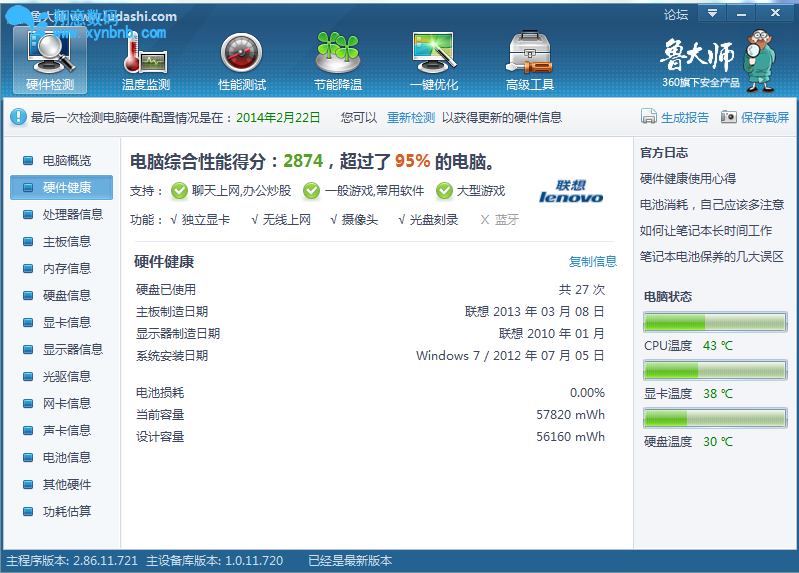The image size is (799, 573).
Task: Click the 复制信息 copy info link
Action: pos(593,262)
